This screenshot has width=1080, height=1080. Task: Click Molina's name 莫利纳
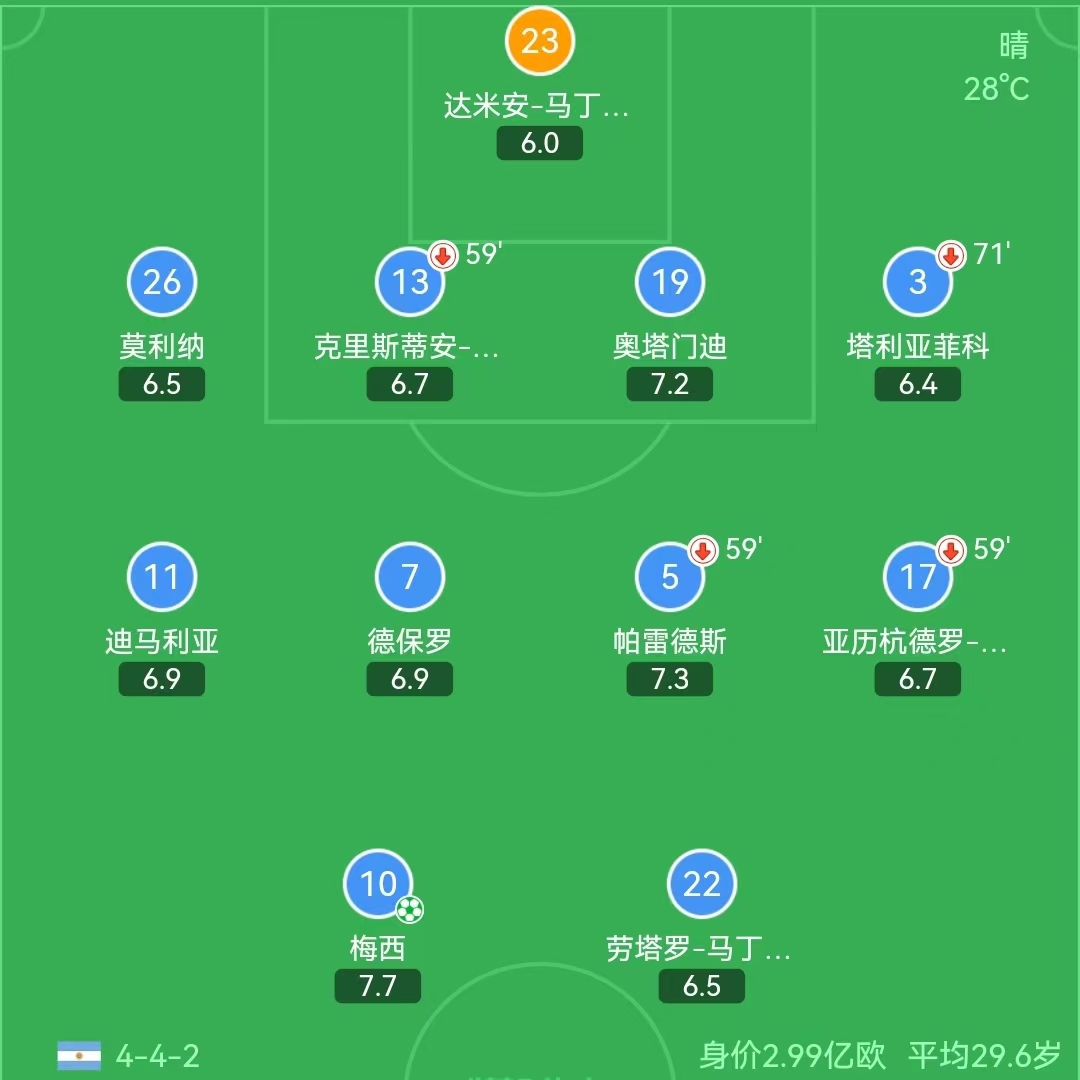click(x=162, y=348)
